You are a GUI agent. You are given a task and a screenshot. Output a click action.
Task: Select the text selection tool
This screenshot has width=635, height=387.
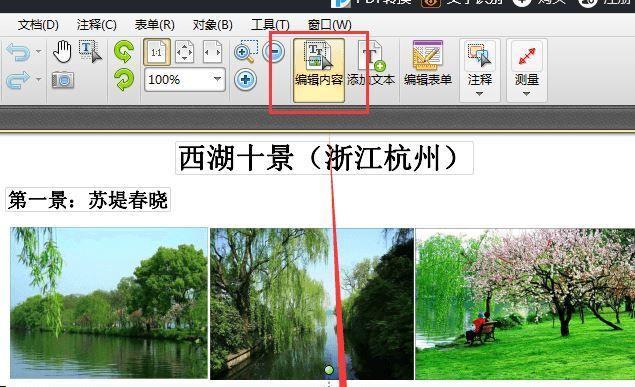click(x=90, y=52)
